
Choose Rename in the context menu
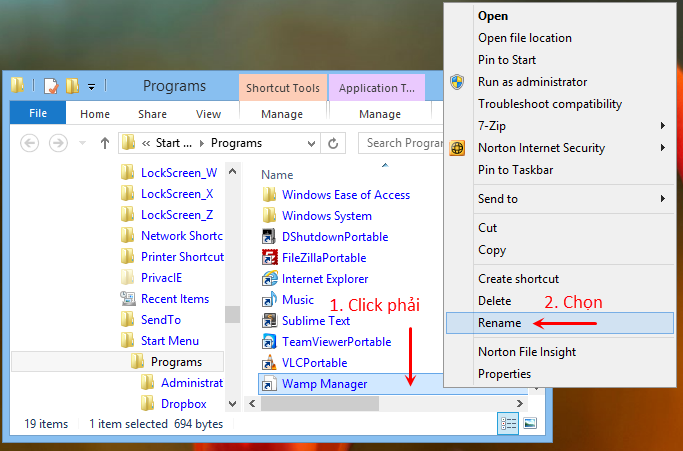pos(560,323)
